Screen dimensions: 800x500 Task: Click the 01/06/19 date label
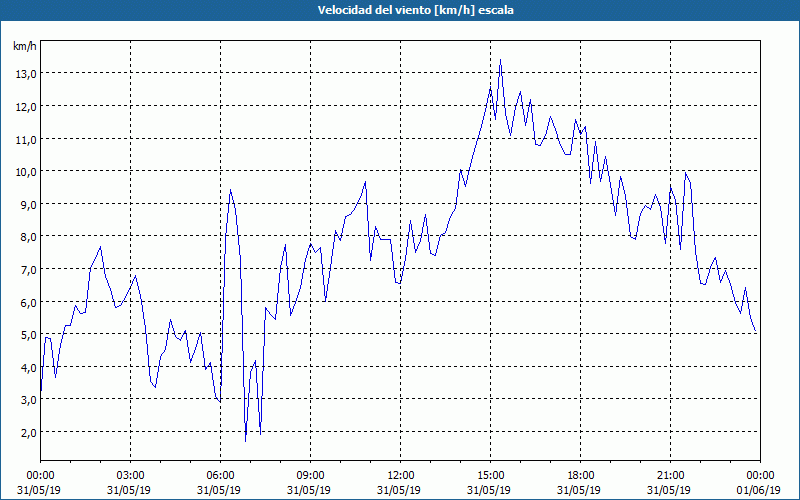coord(759,490)
